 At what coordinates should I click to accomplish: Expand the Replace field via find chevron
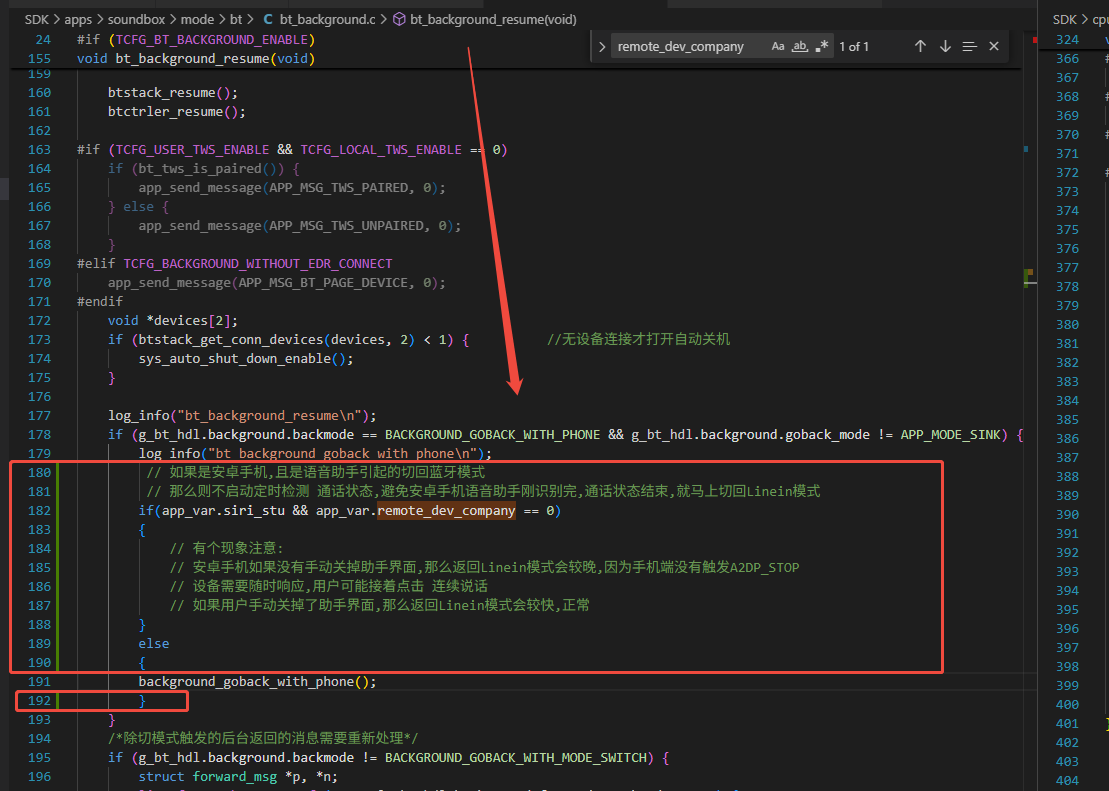(602, 47)
